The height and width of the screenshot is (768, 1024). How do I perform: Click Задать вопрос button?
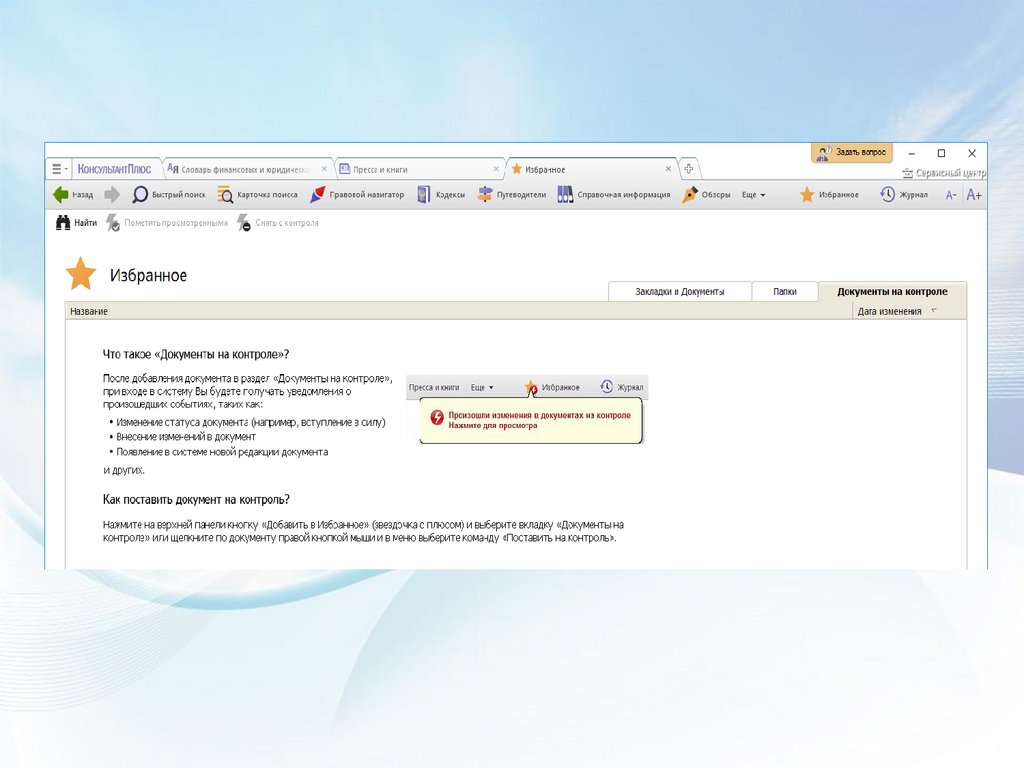(x=852, y=152)
